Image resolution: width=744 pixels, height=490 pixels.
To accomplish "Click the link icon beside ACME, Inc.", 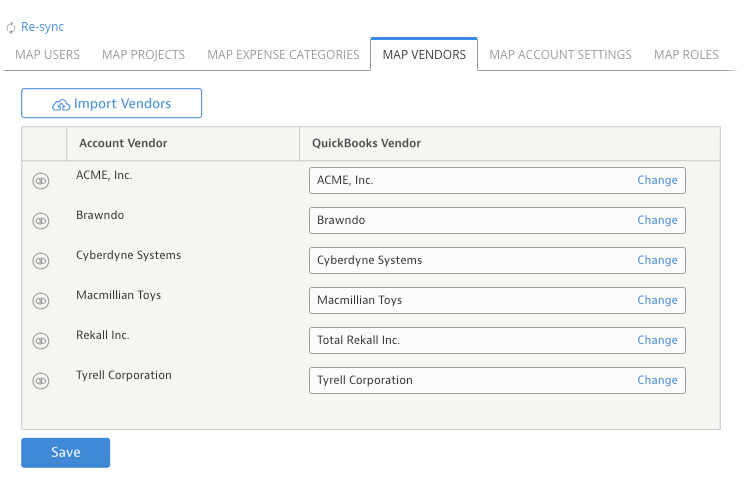I will (41, 181).
